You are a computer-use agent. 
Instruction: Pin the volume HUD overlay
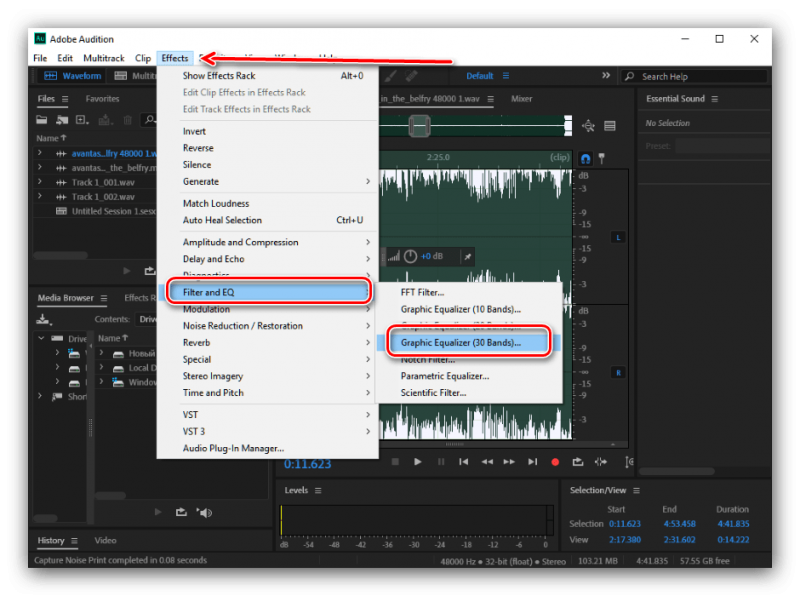pos(467,256)
